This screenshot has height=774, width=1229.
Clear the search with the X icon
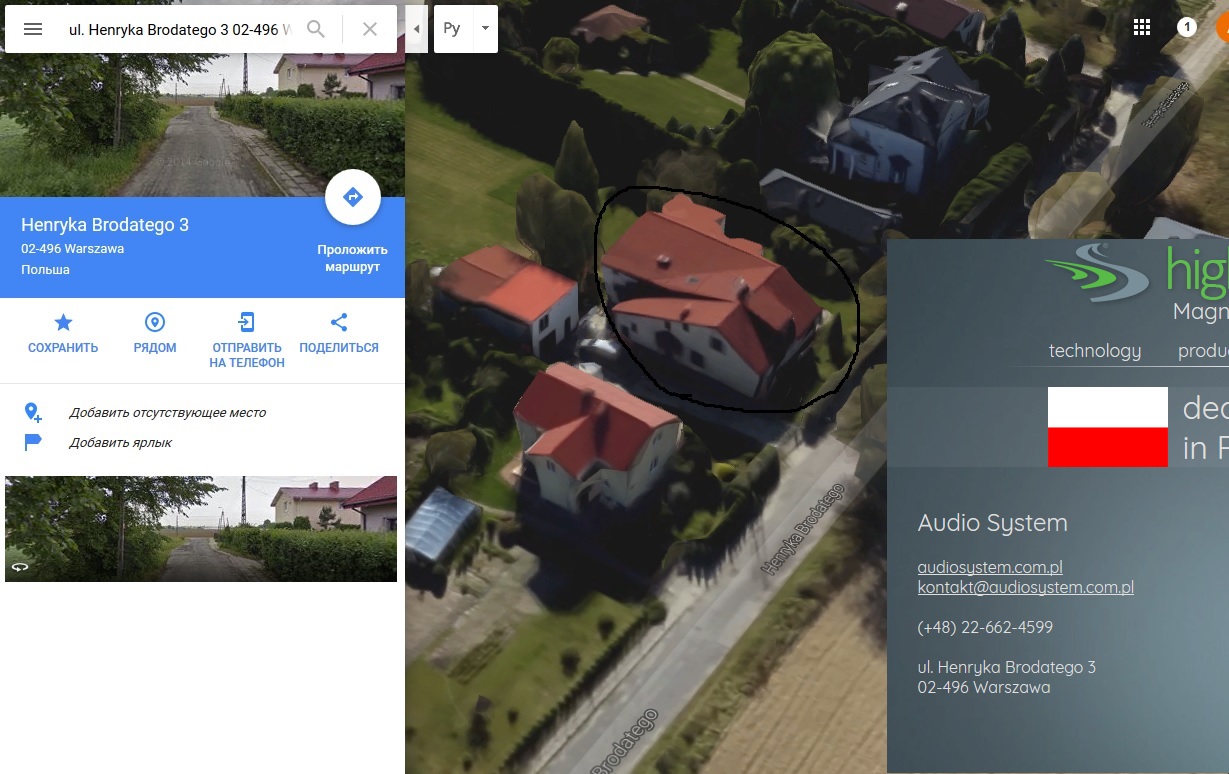tap(370, 29)
